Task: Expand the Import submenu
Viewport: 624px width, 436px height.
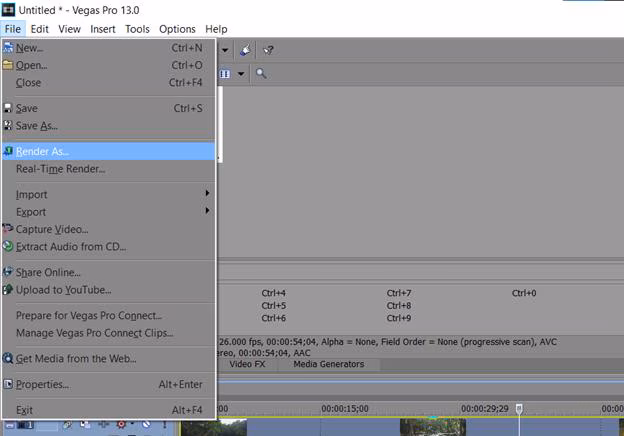Action: coord(108,195)
